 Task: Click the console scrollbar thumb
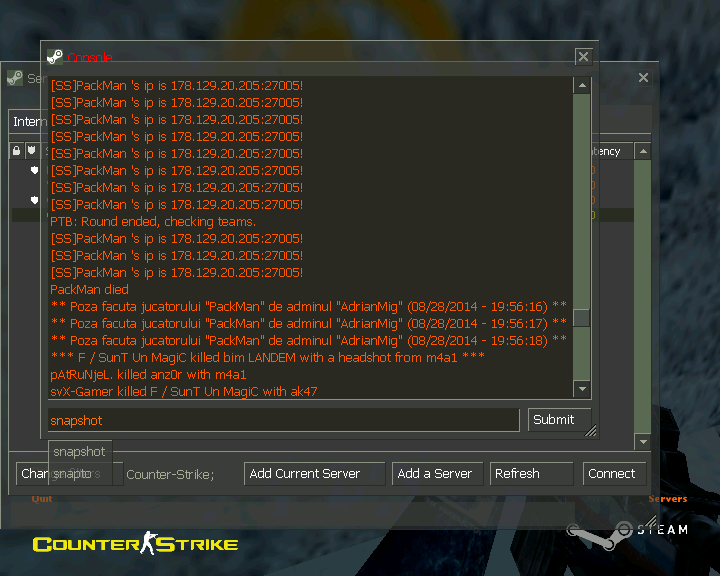click(x=581, y=318)
